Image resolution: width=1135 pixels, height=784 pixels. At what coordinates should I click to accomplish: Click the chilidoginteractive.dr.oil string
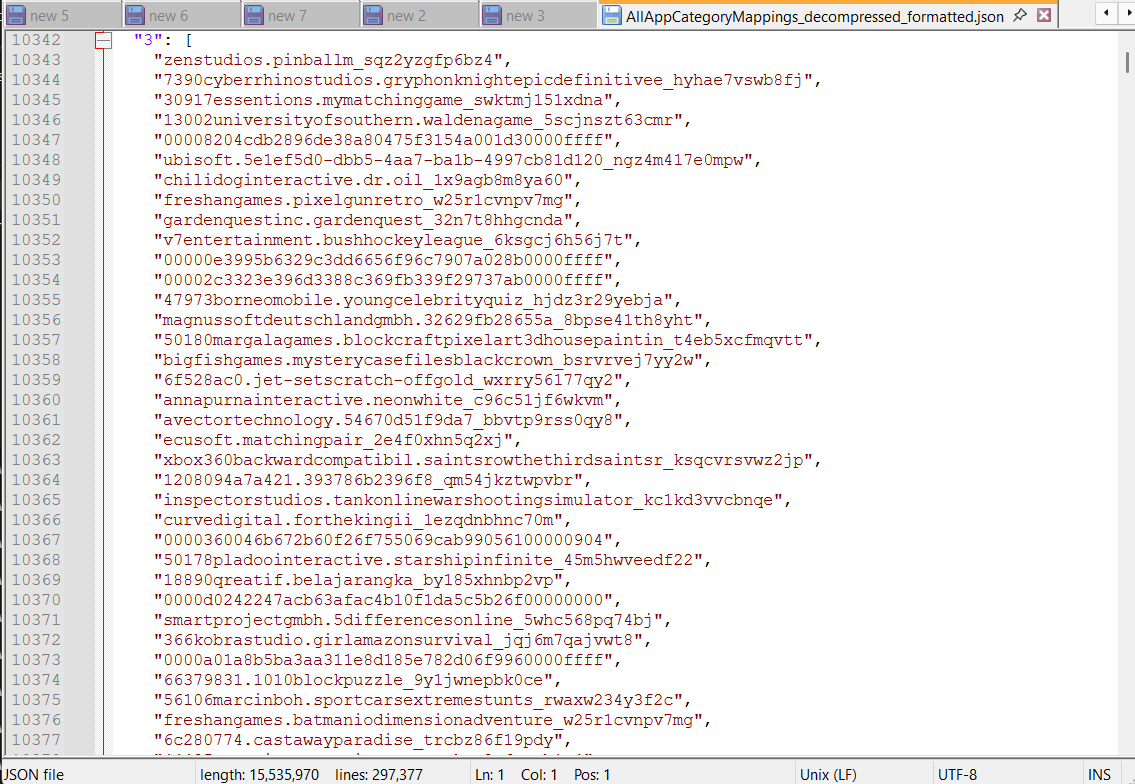(363, 180)
